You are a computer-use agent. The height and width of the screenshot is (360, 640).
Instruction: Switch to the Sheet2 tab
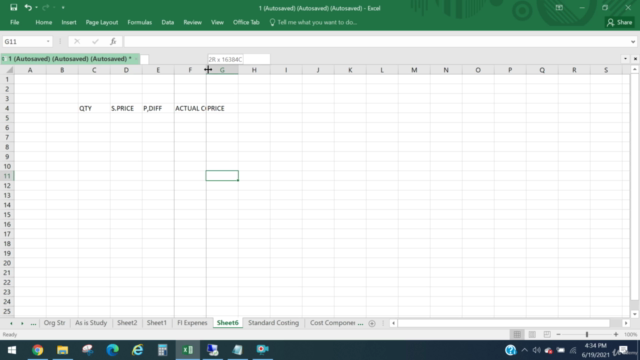point(127,323)
